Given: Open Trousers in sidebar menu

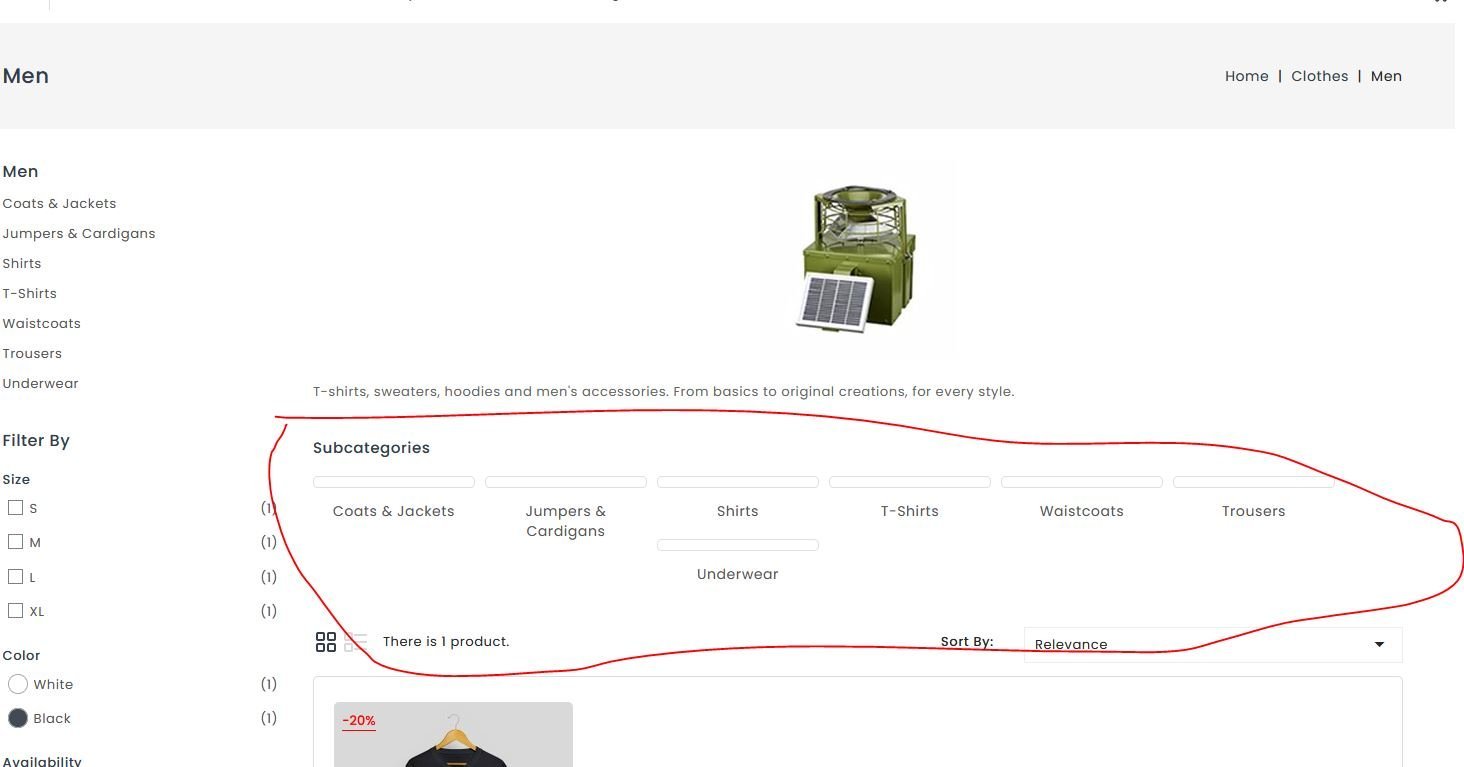Looking at the screenshot, I should tap(32, 353).
